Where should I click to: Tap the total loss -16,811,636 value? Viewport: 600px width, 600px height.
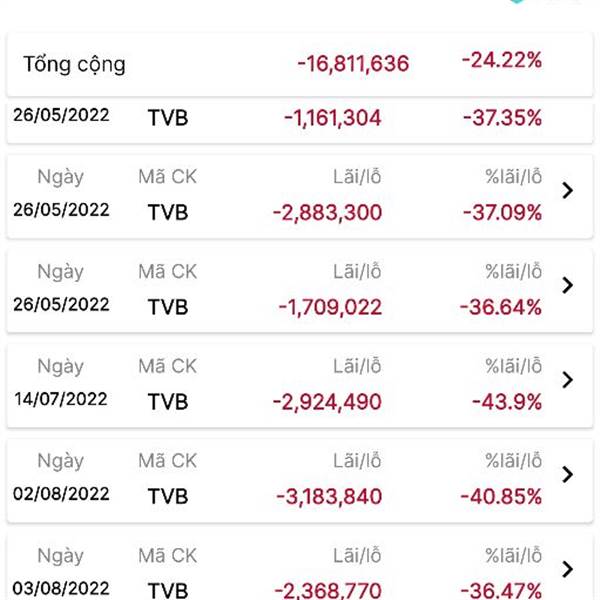tap(353, 64)
